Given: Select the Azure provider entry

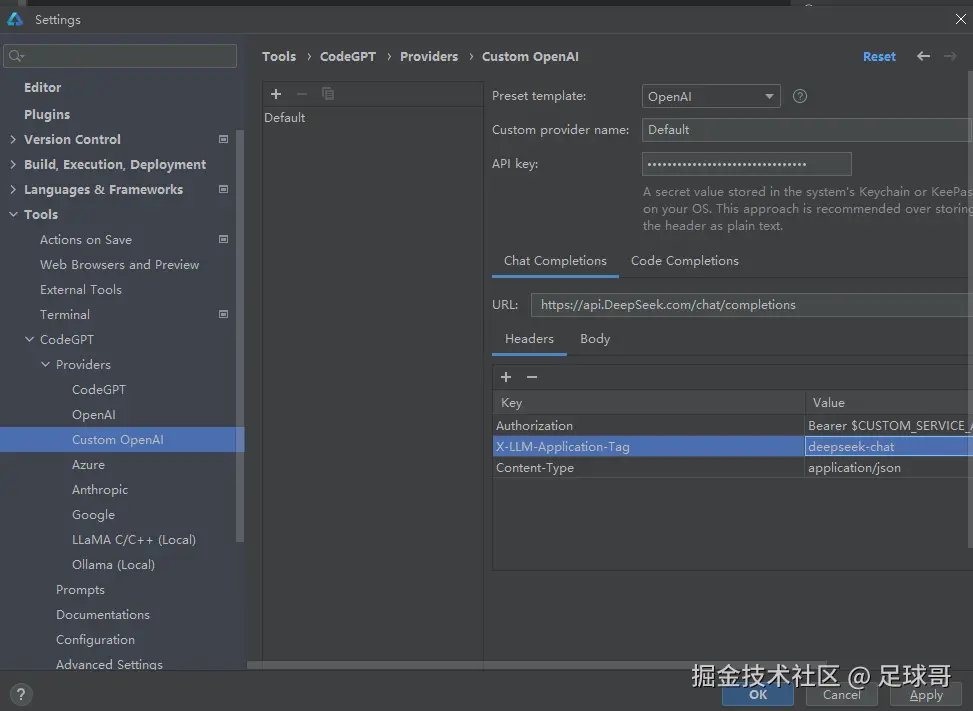Looking at the screenshot, I should click(88, 465).
